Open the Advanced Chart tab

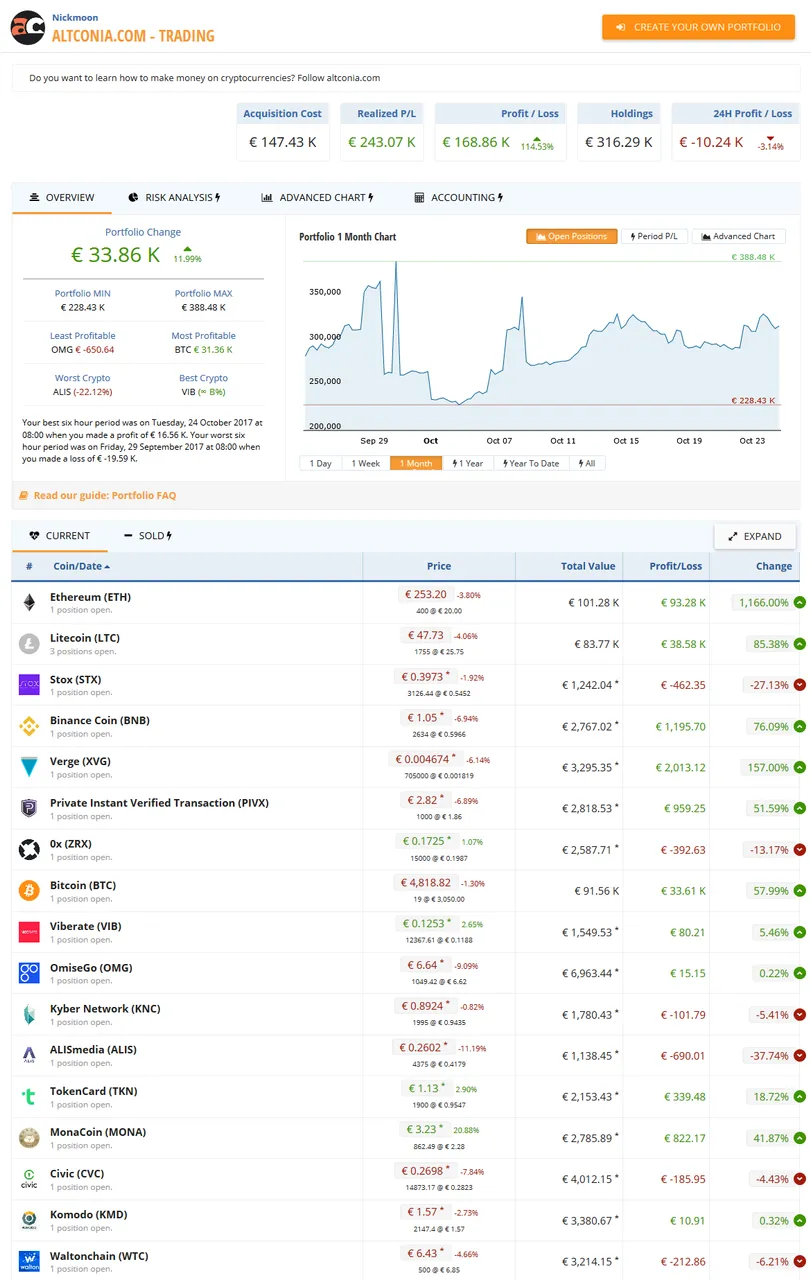pyautogui.click(x=317, y=198)
